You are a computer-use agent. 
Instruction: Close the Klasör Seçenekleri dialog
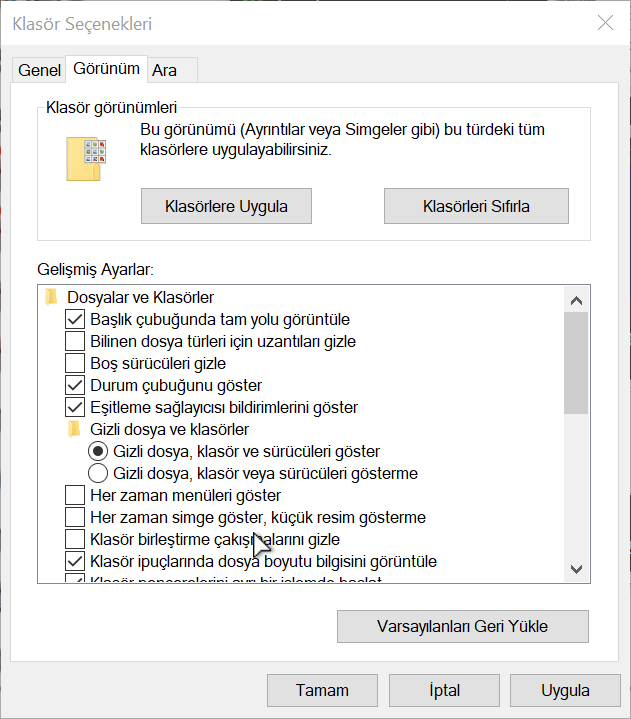605,22
